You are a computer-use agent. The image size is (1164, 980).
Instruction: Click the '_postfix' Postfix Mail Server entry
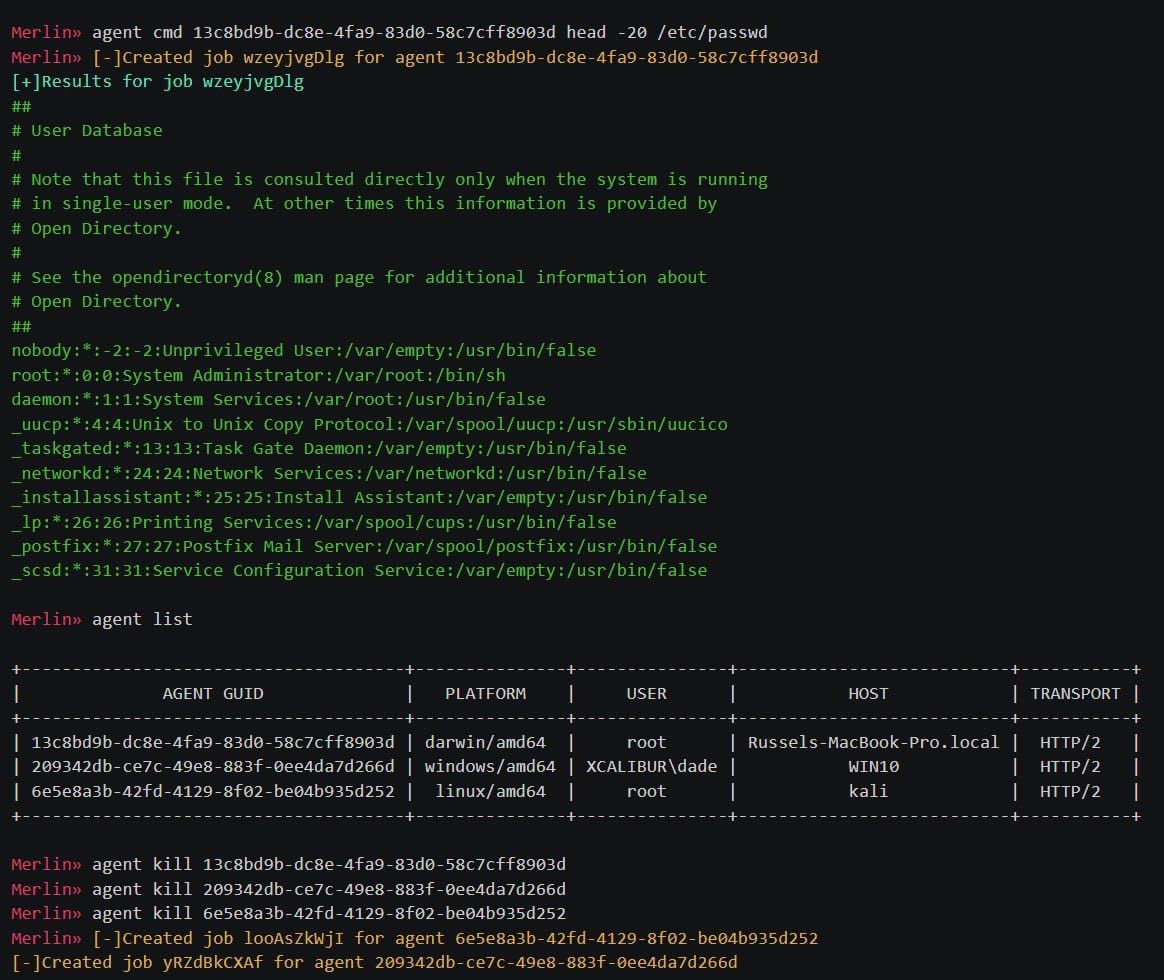(364, 546)
